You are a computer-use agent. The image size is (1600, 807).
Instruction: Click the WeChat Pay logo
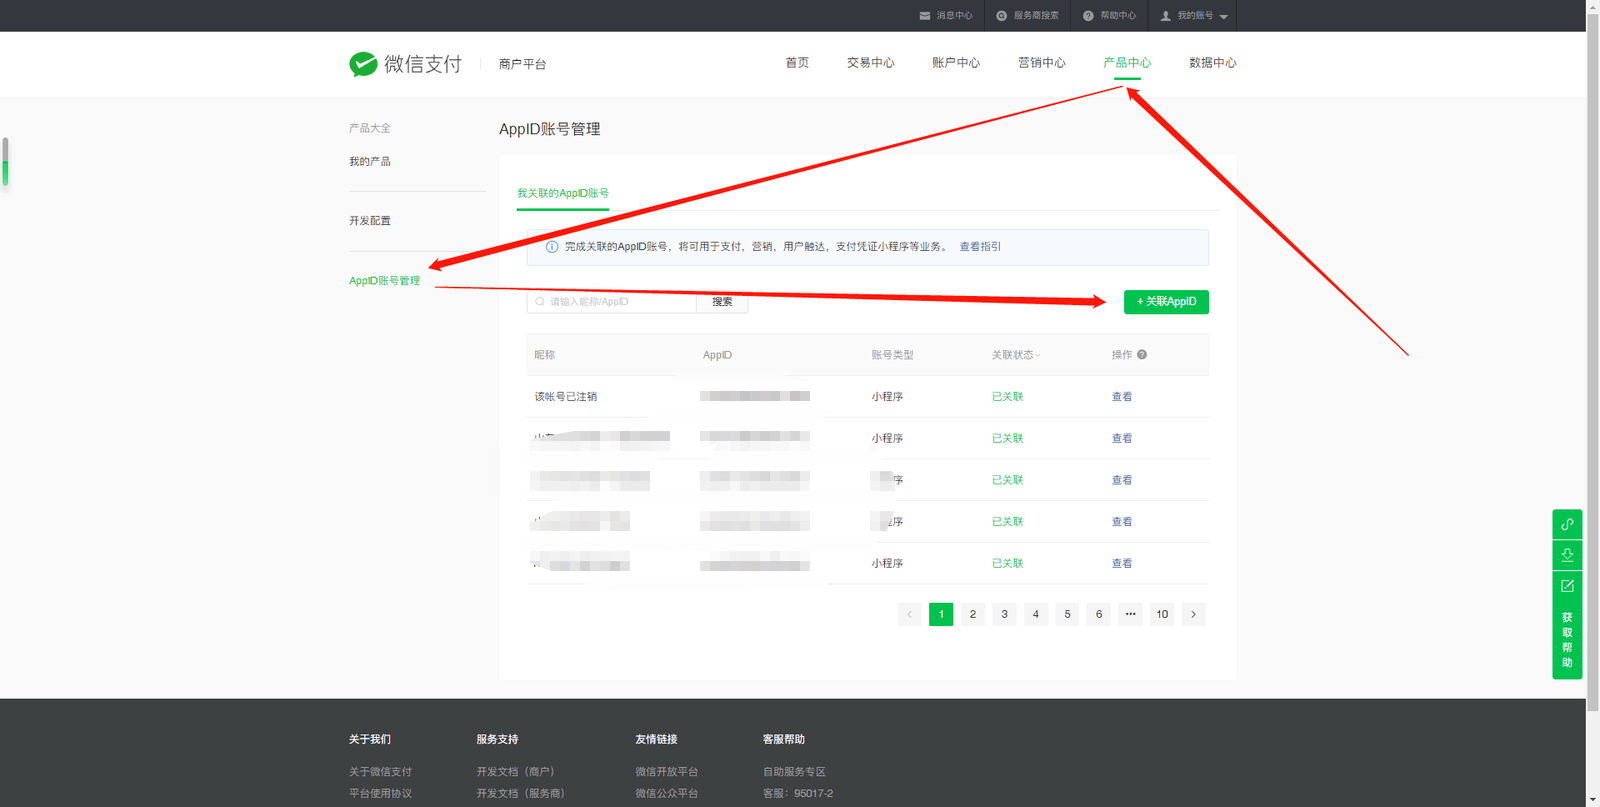(406, 64)
